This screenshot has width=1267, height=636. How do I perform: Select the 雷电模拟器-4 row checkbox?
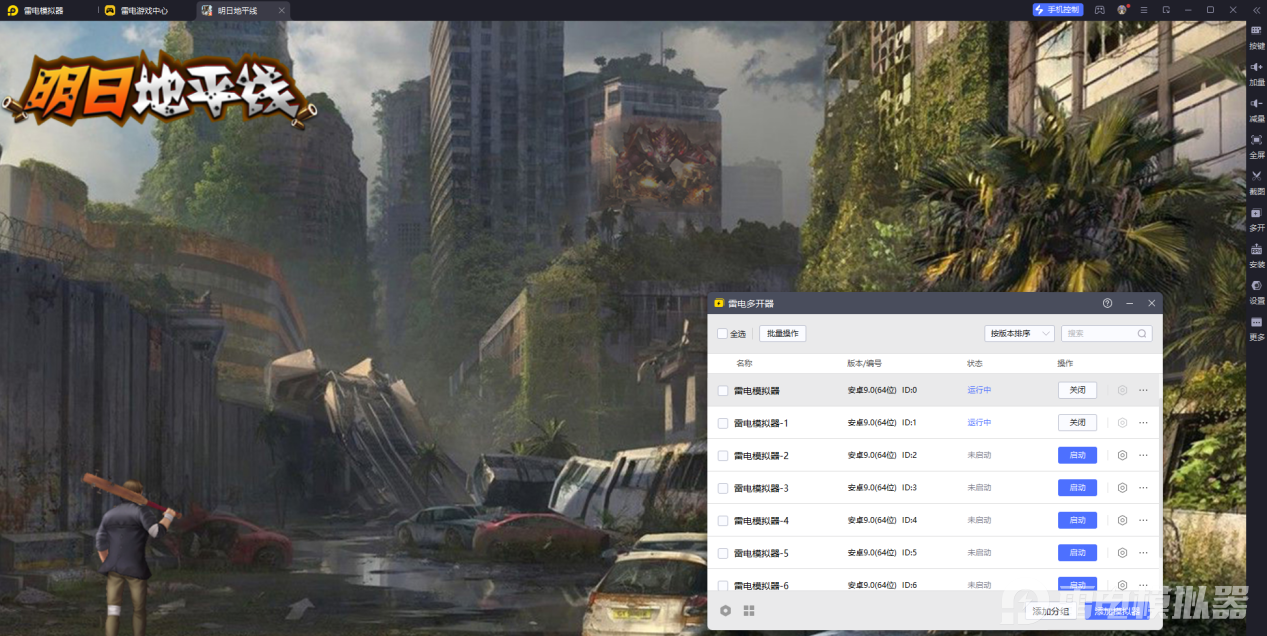tap(723, 520)
